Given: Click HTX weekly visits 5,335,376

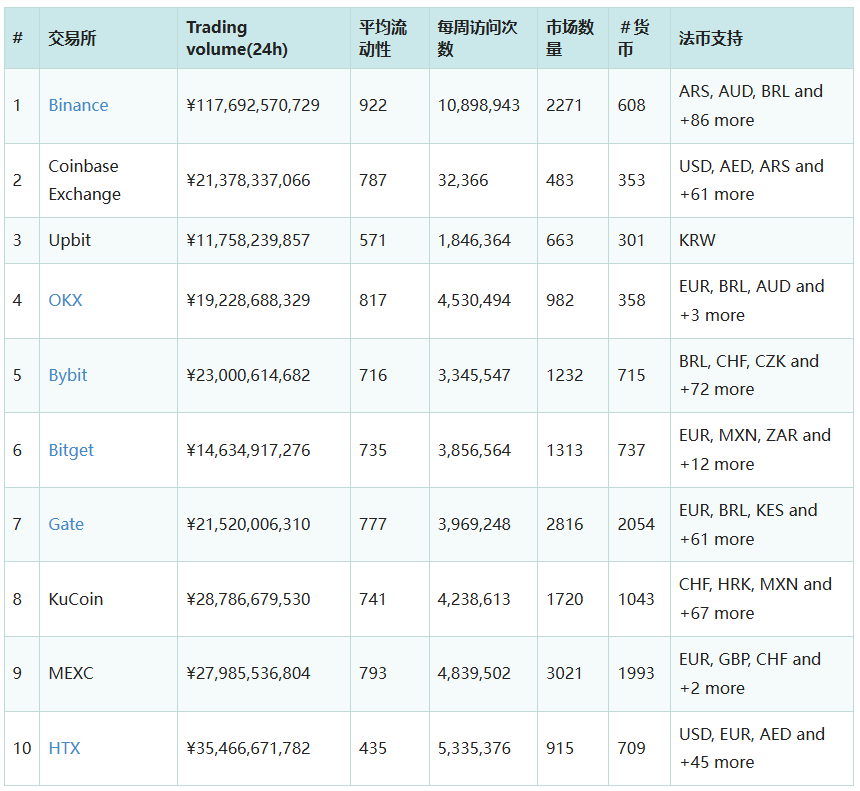Looking at the screenshot, I should click(474, 748).
